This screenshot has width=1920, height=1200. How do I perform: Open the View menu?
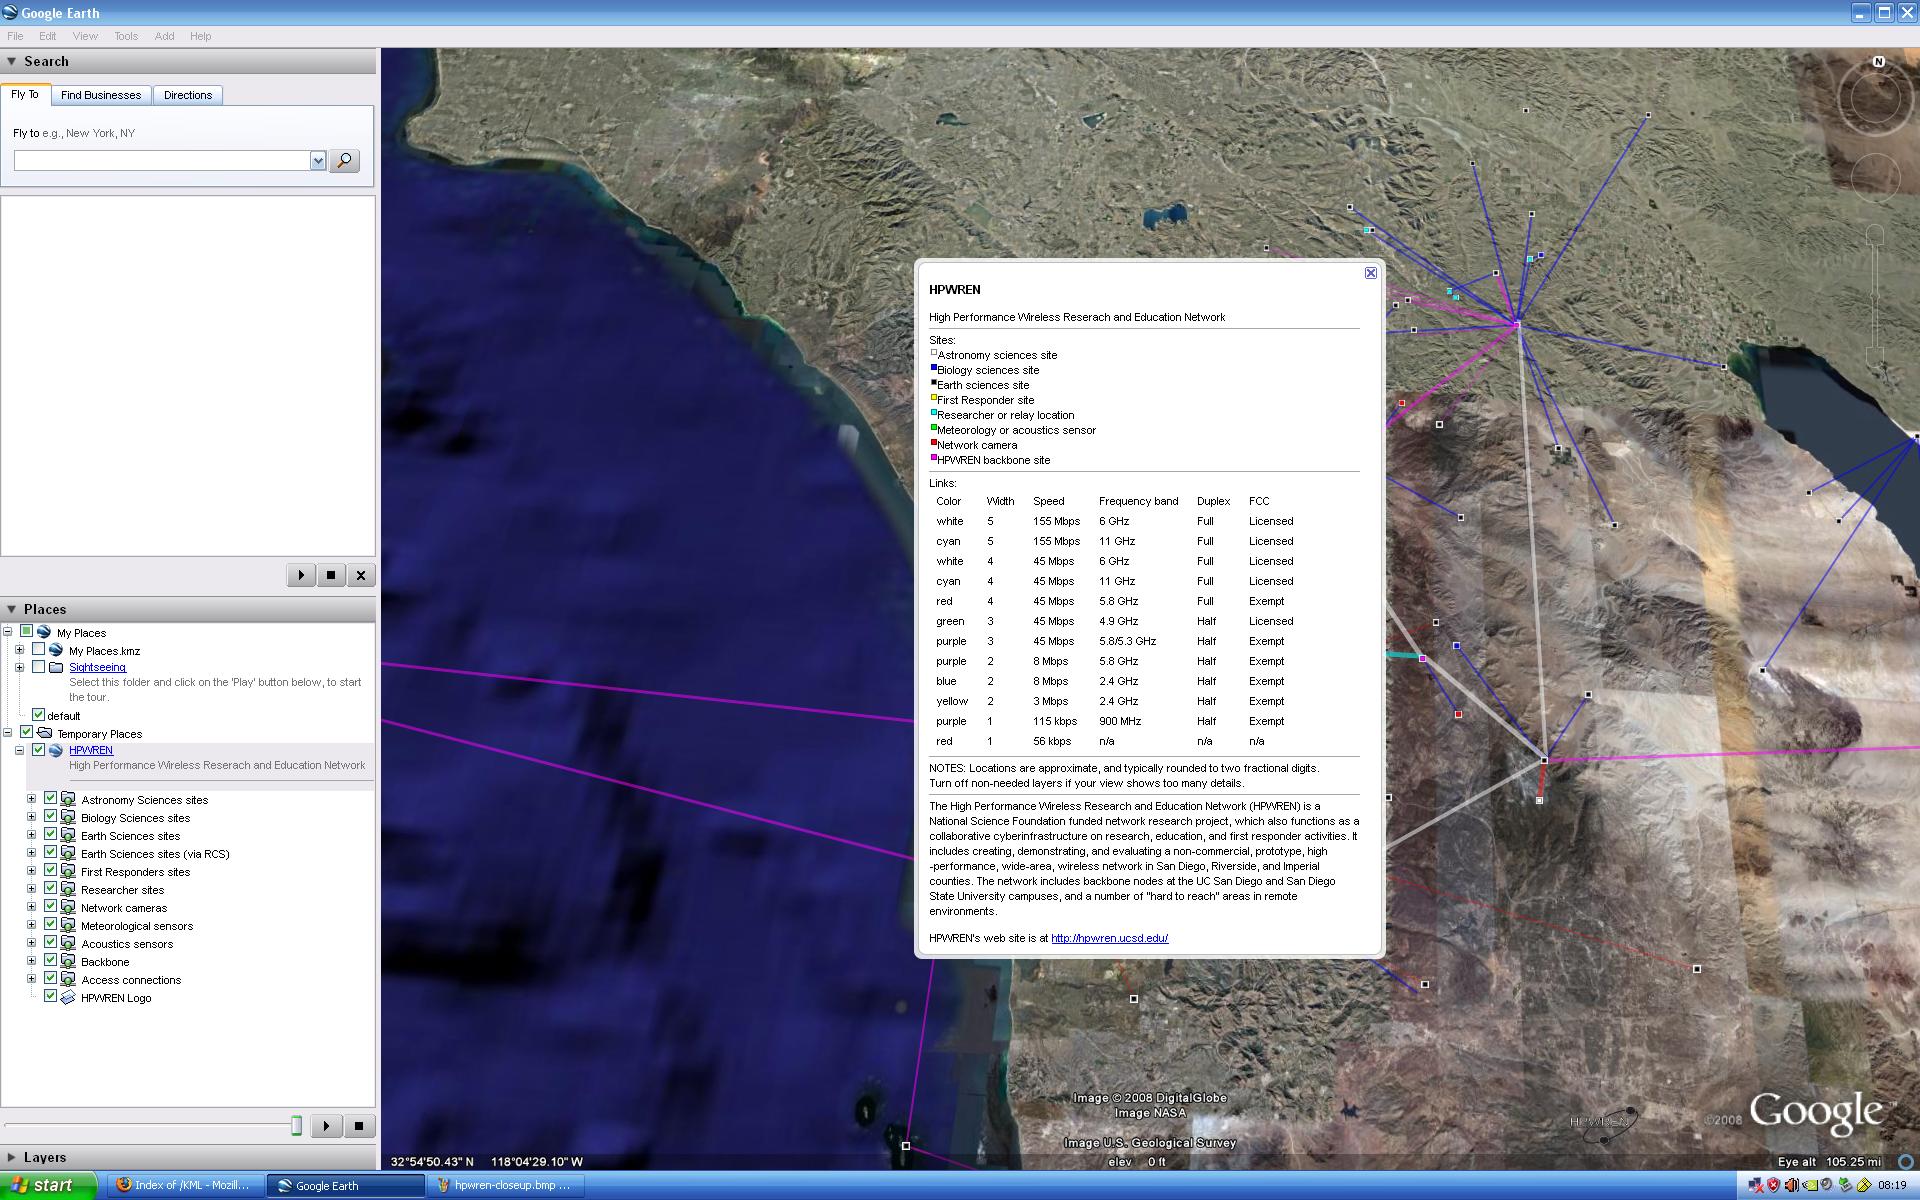point(85,36)
